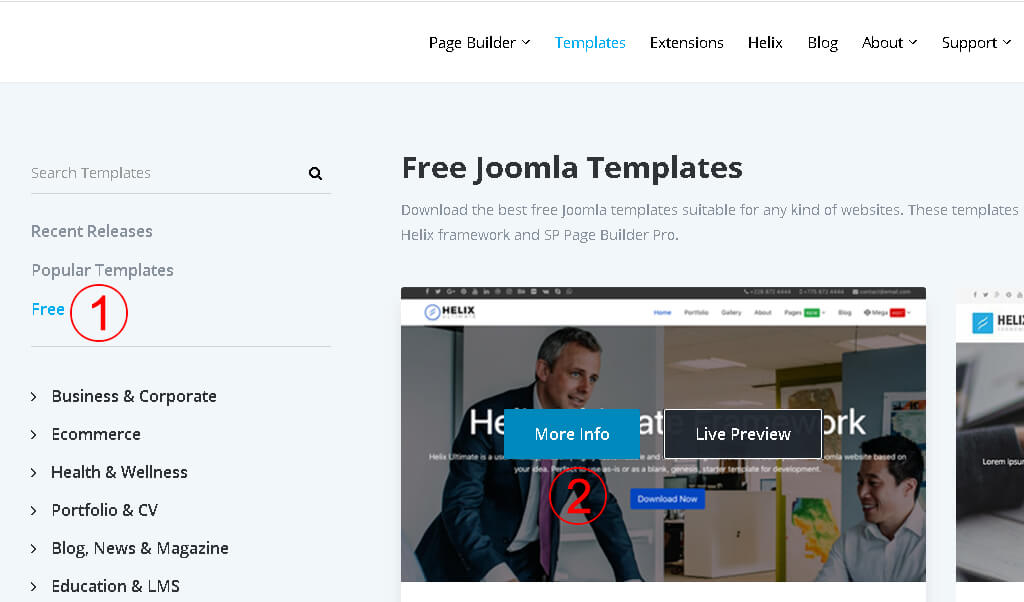Open the Helix nav item
Viewport: 1024px width, 602px height.
click(x=765, y=43)
